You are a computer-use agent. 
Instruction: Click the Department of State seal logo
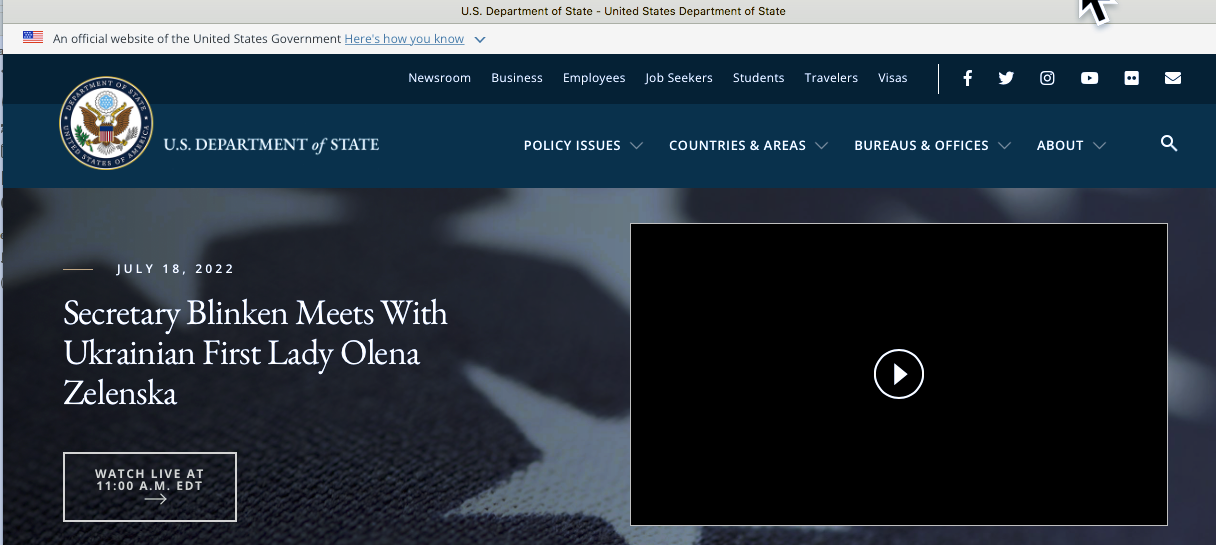coord(106,125)
